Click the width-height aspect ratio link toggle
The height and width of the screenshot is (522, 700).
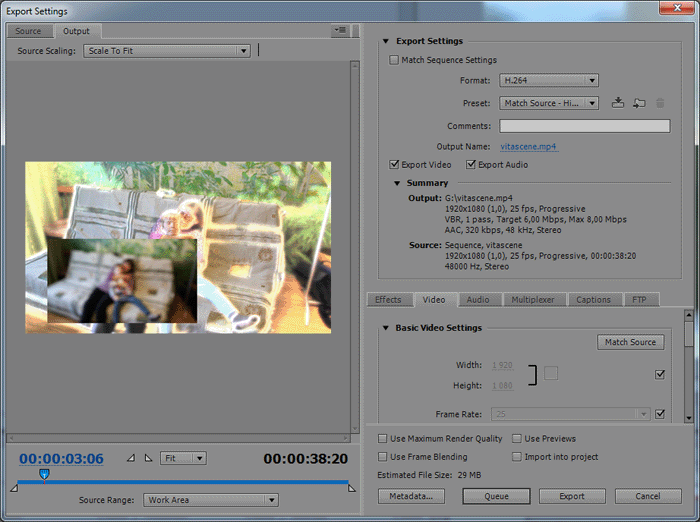(x=551, y=373)
